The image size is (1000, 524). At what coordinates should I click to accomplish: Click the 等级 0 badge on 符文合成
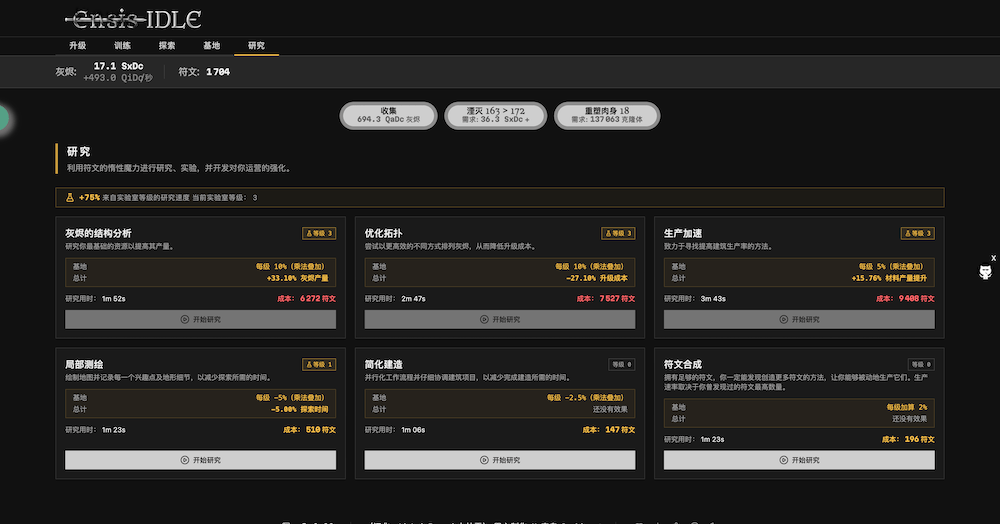pyautogui.click(x=921, y=364)
